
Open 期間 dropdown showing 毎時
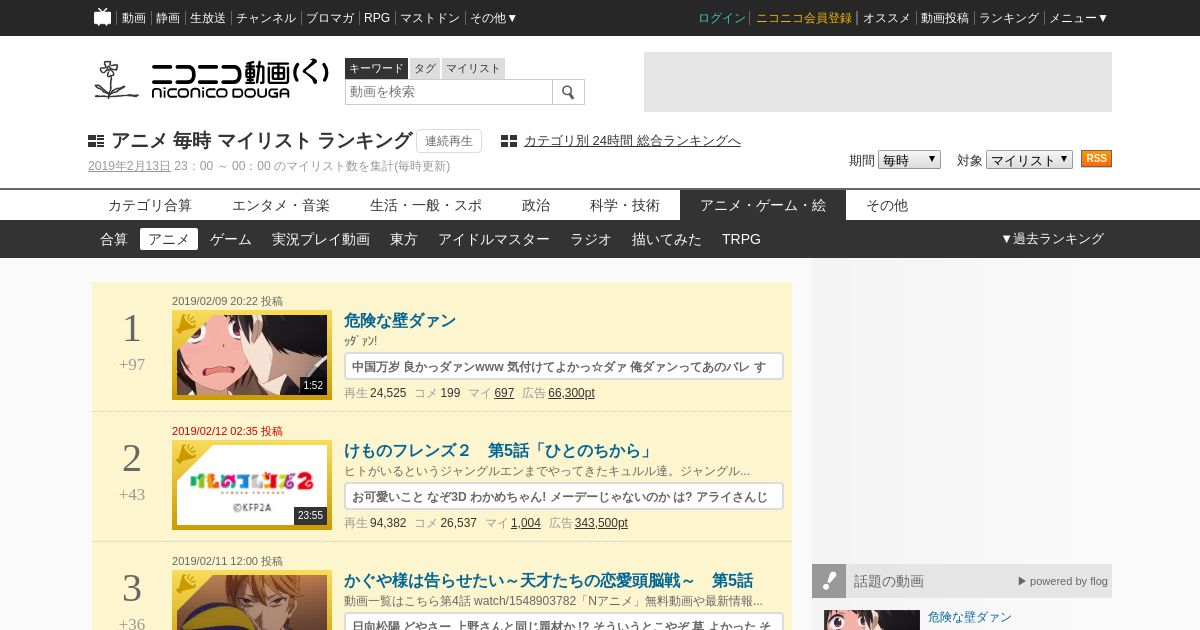909,160
